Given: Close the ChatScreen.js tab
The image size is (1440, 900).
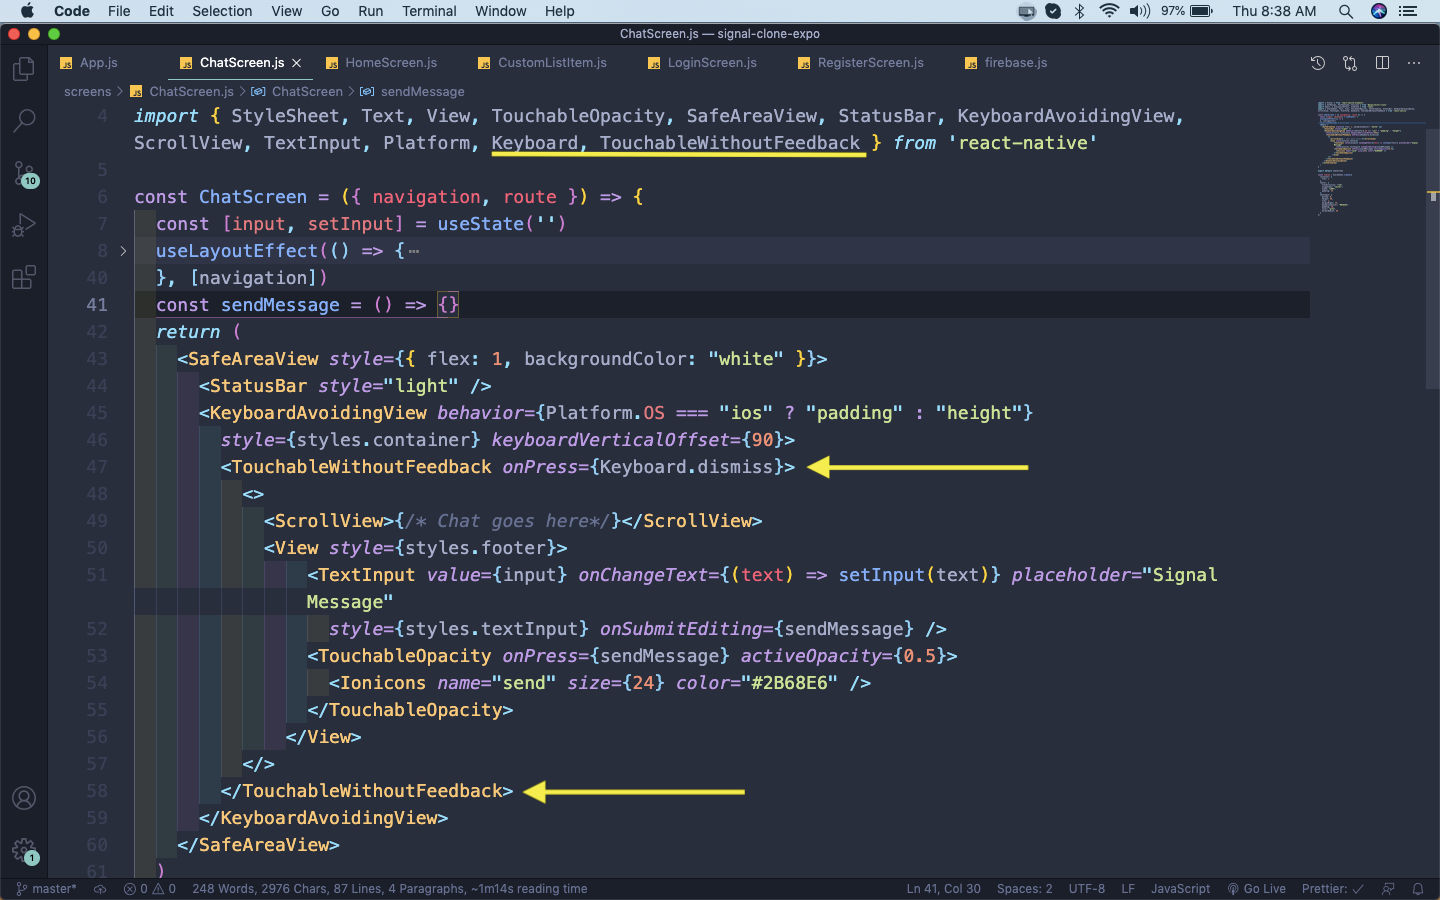Looking at the screenshot, I should pos(297,63).
